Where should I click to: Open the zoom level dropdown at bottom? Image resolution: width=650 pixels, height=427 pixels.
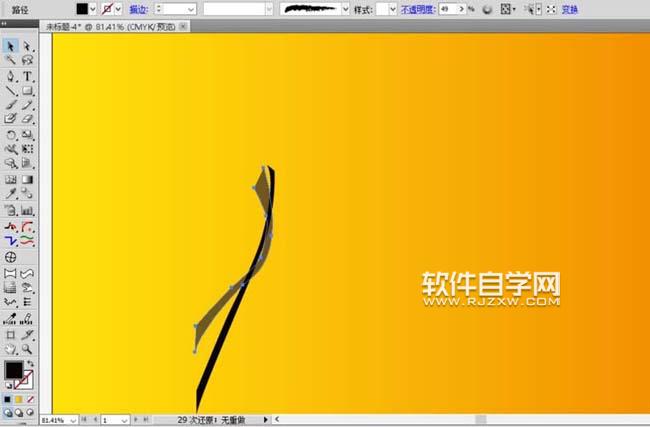point(73,420)
